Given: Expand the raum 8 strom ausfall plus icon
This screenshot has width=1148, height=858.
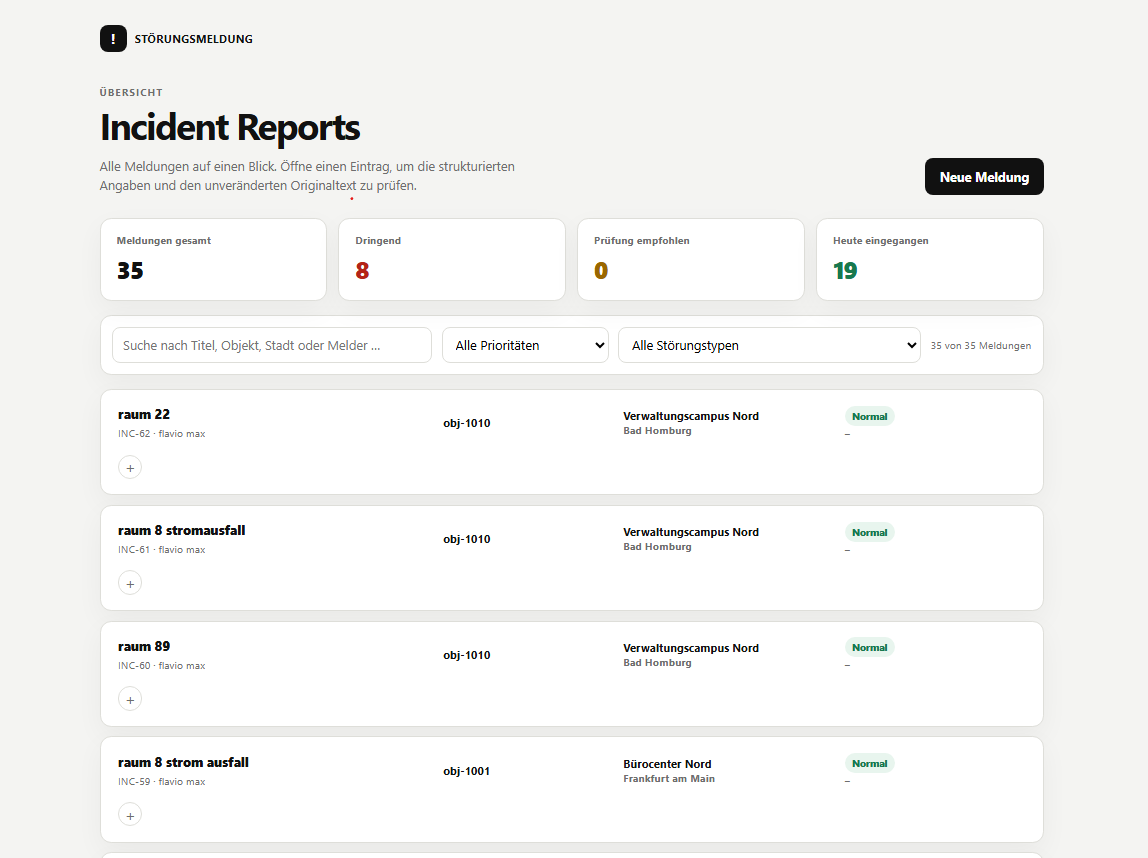Looking at the screenshot, I should click(130, 815).
